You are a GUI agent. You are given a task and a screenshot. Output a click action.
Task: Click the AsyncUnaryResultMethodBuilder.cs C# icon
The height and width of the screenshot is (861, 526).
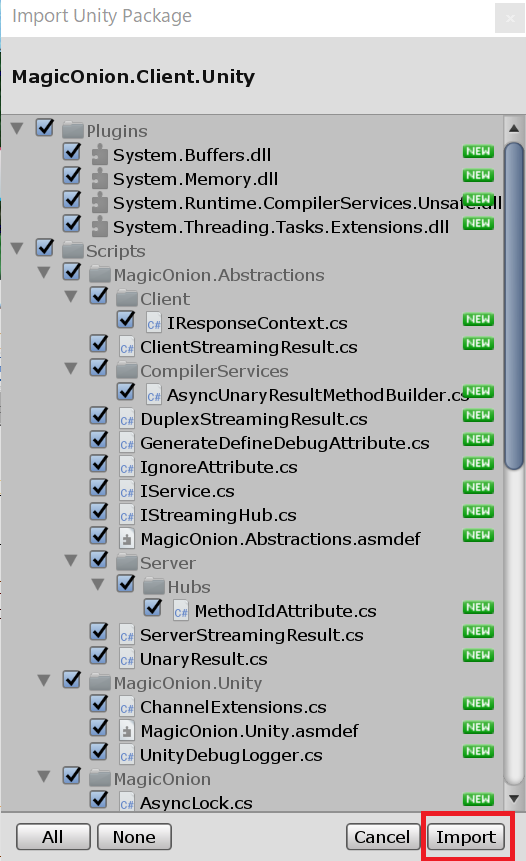point(154,395)
